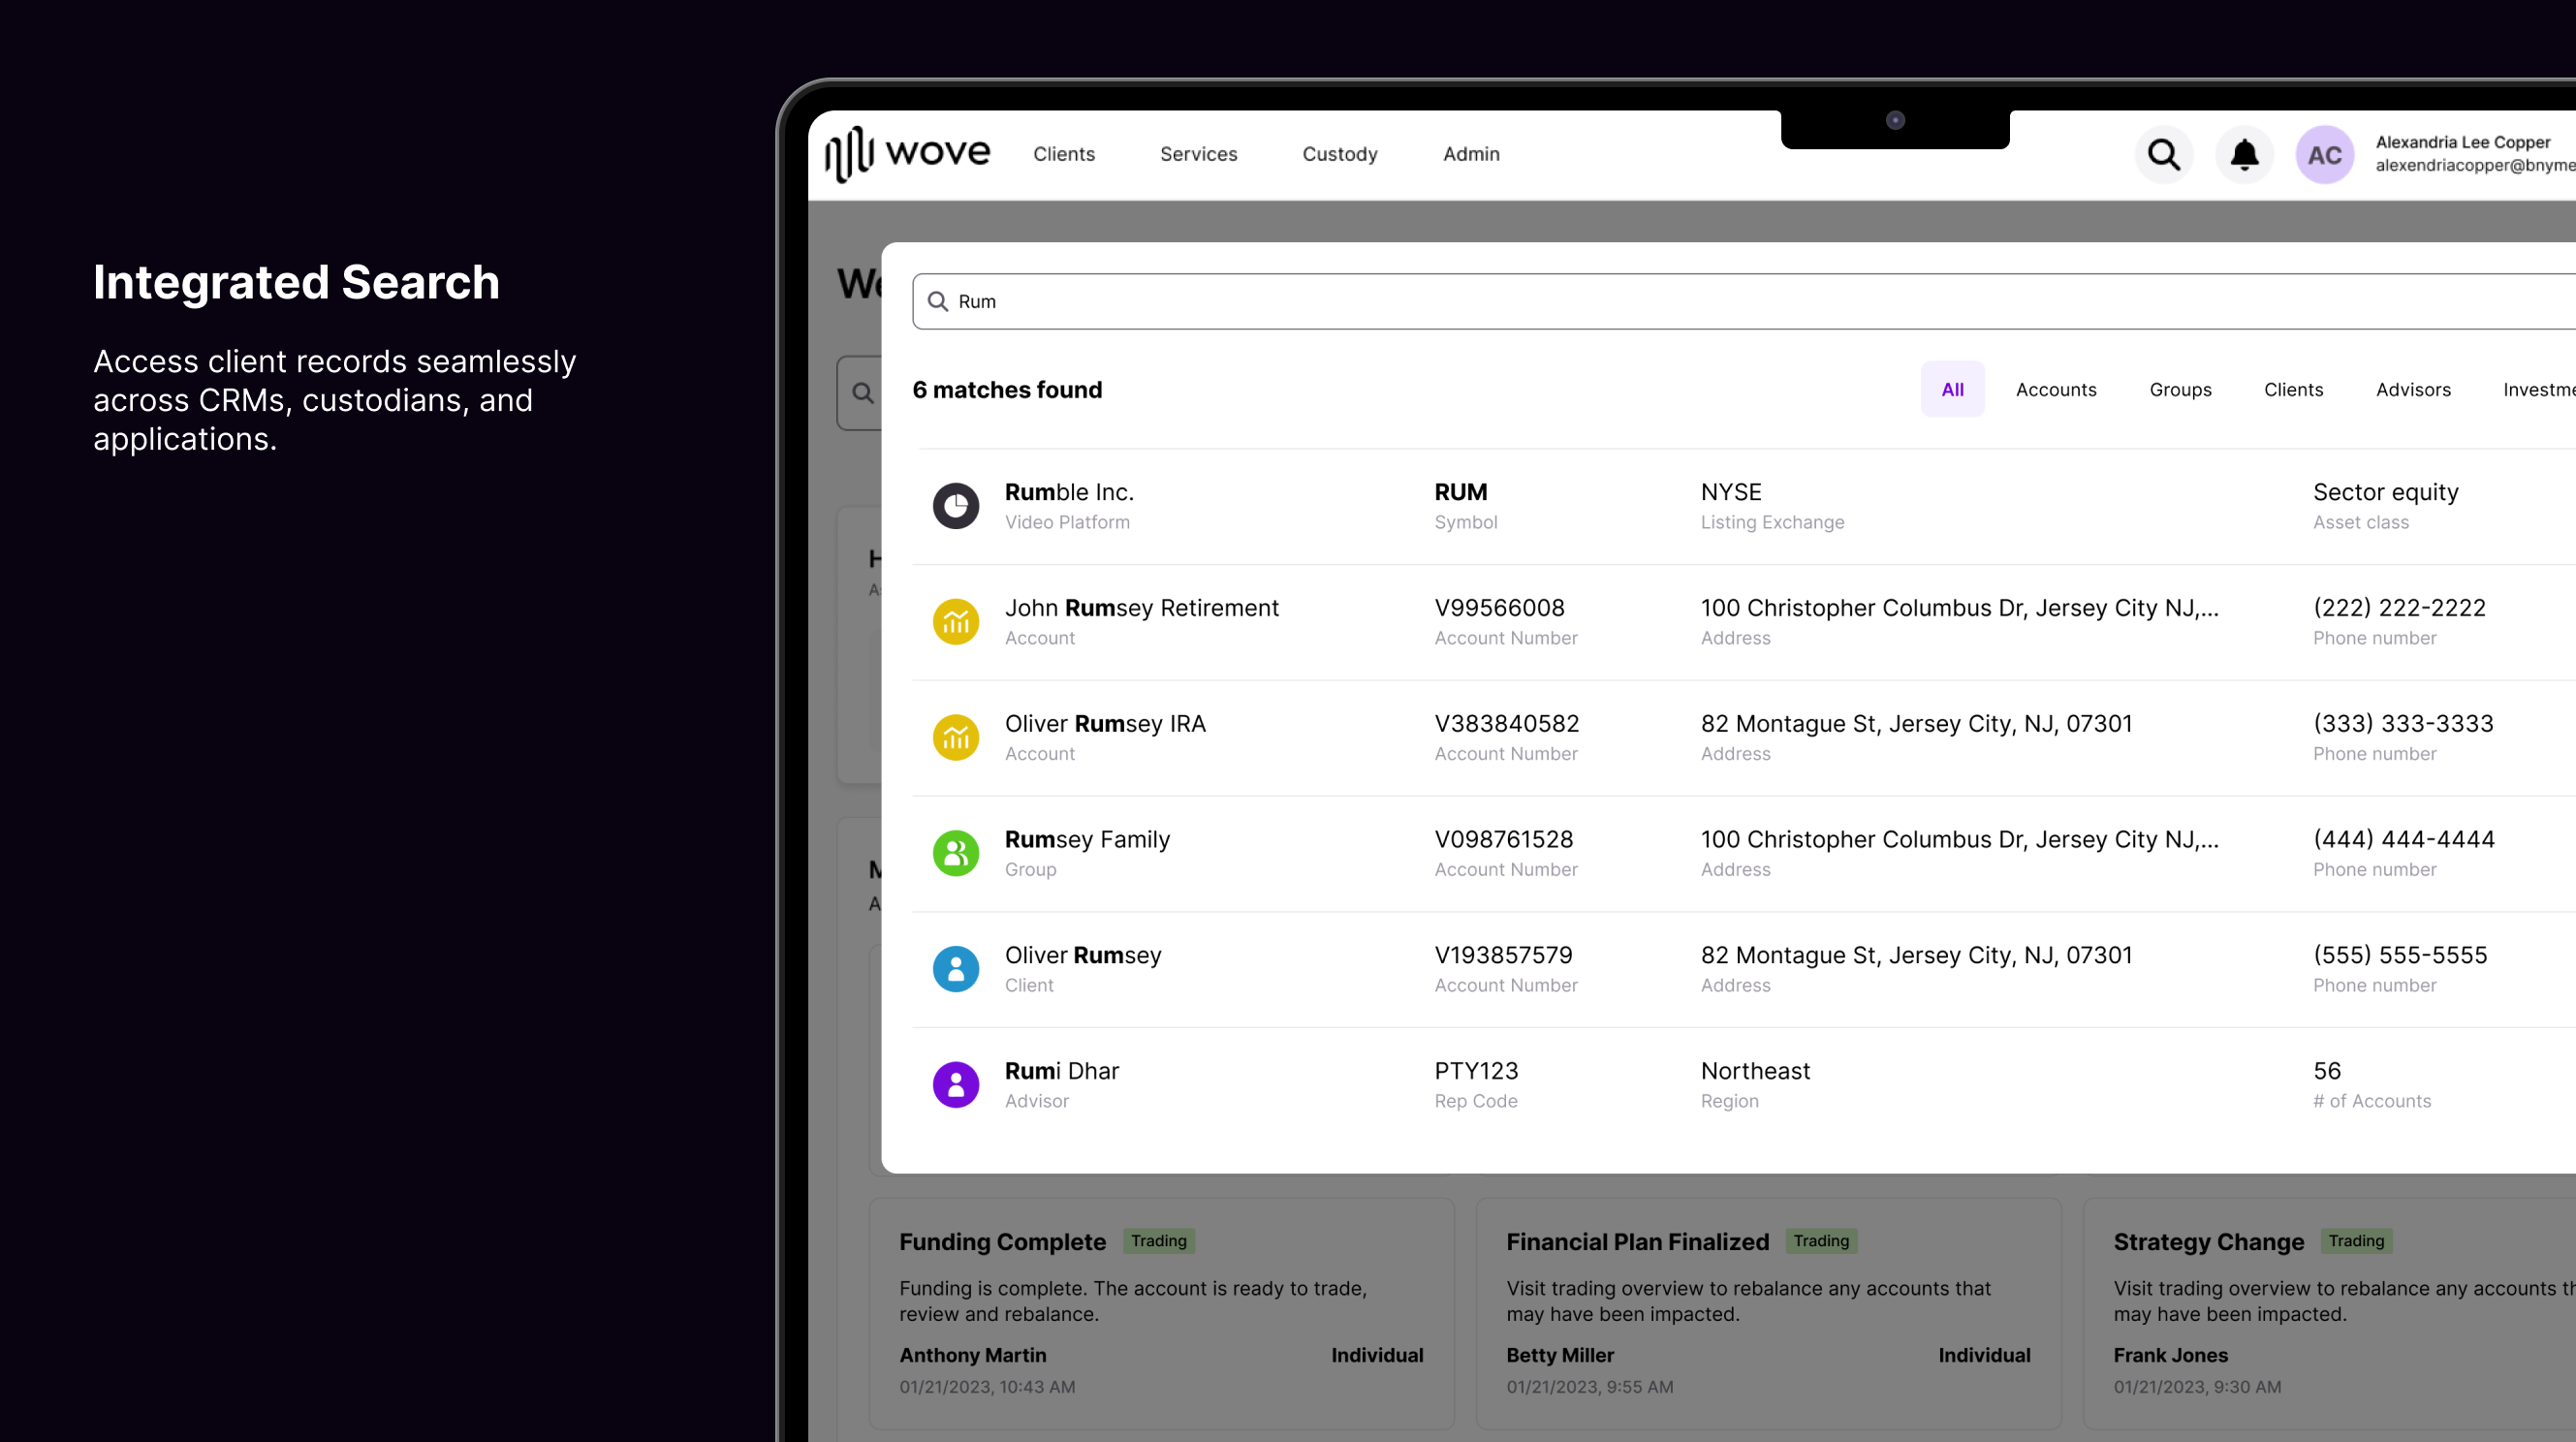Click the John Rumsey Retirement account icon
The height and width of the screenshot is (1442, 2576).
[956, 622]
